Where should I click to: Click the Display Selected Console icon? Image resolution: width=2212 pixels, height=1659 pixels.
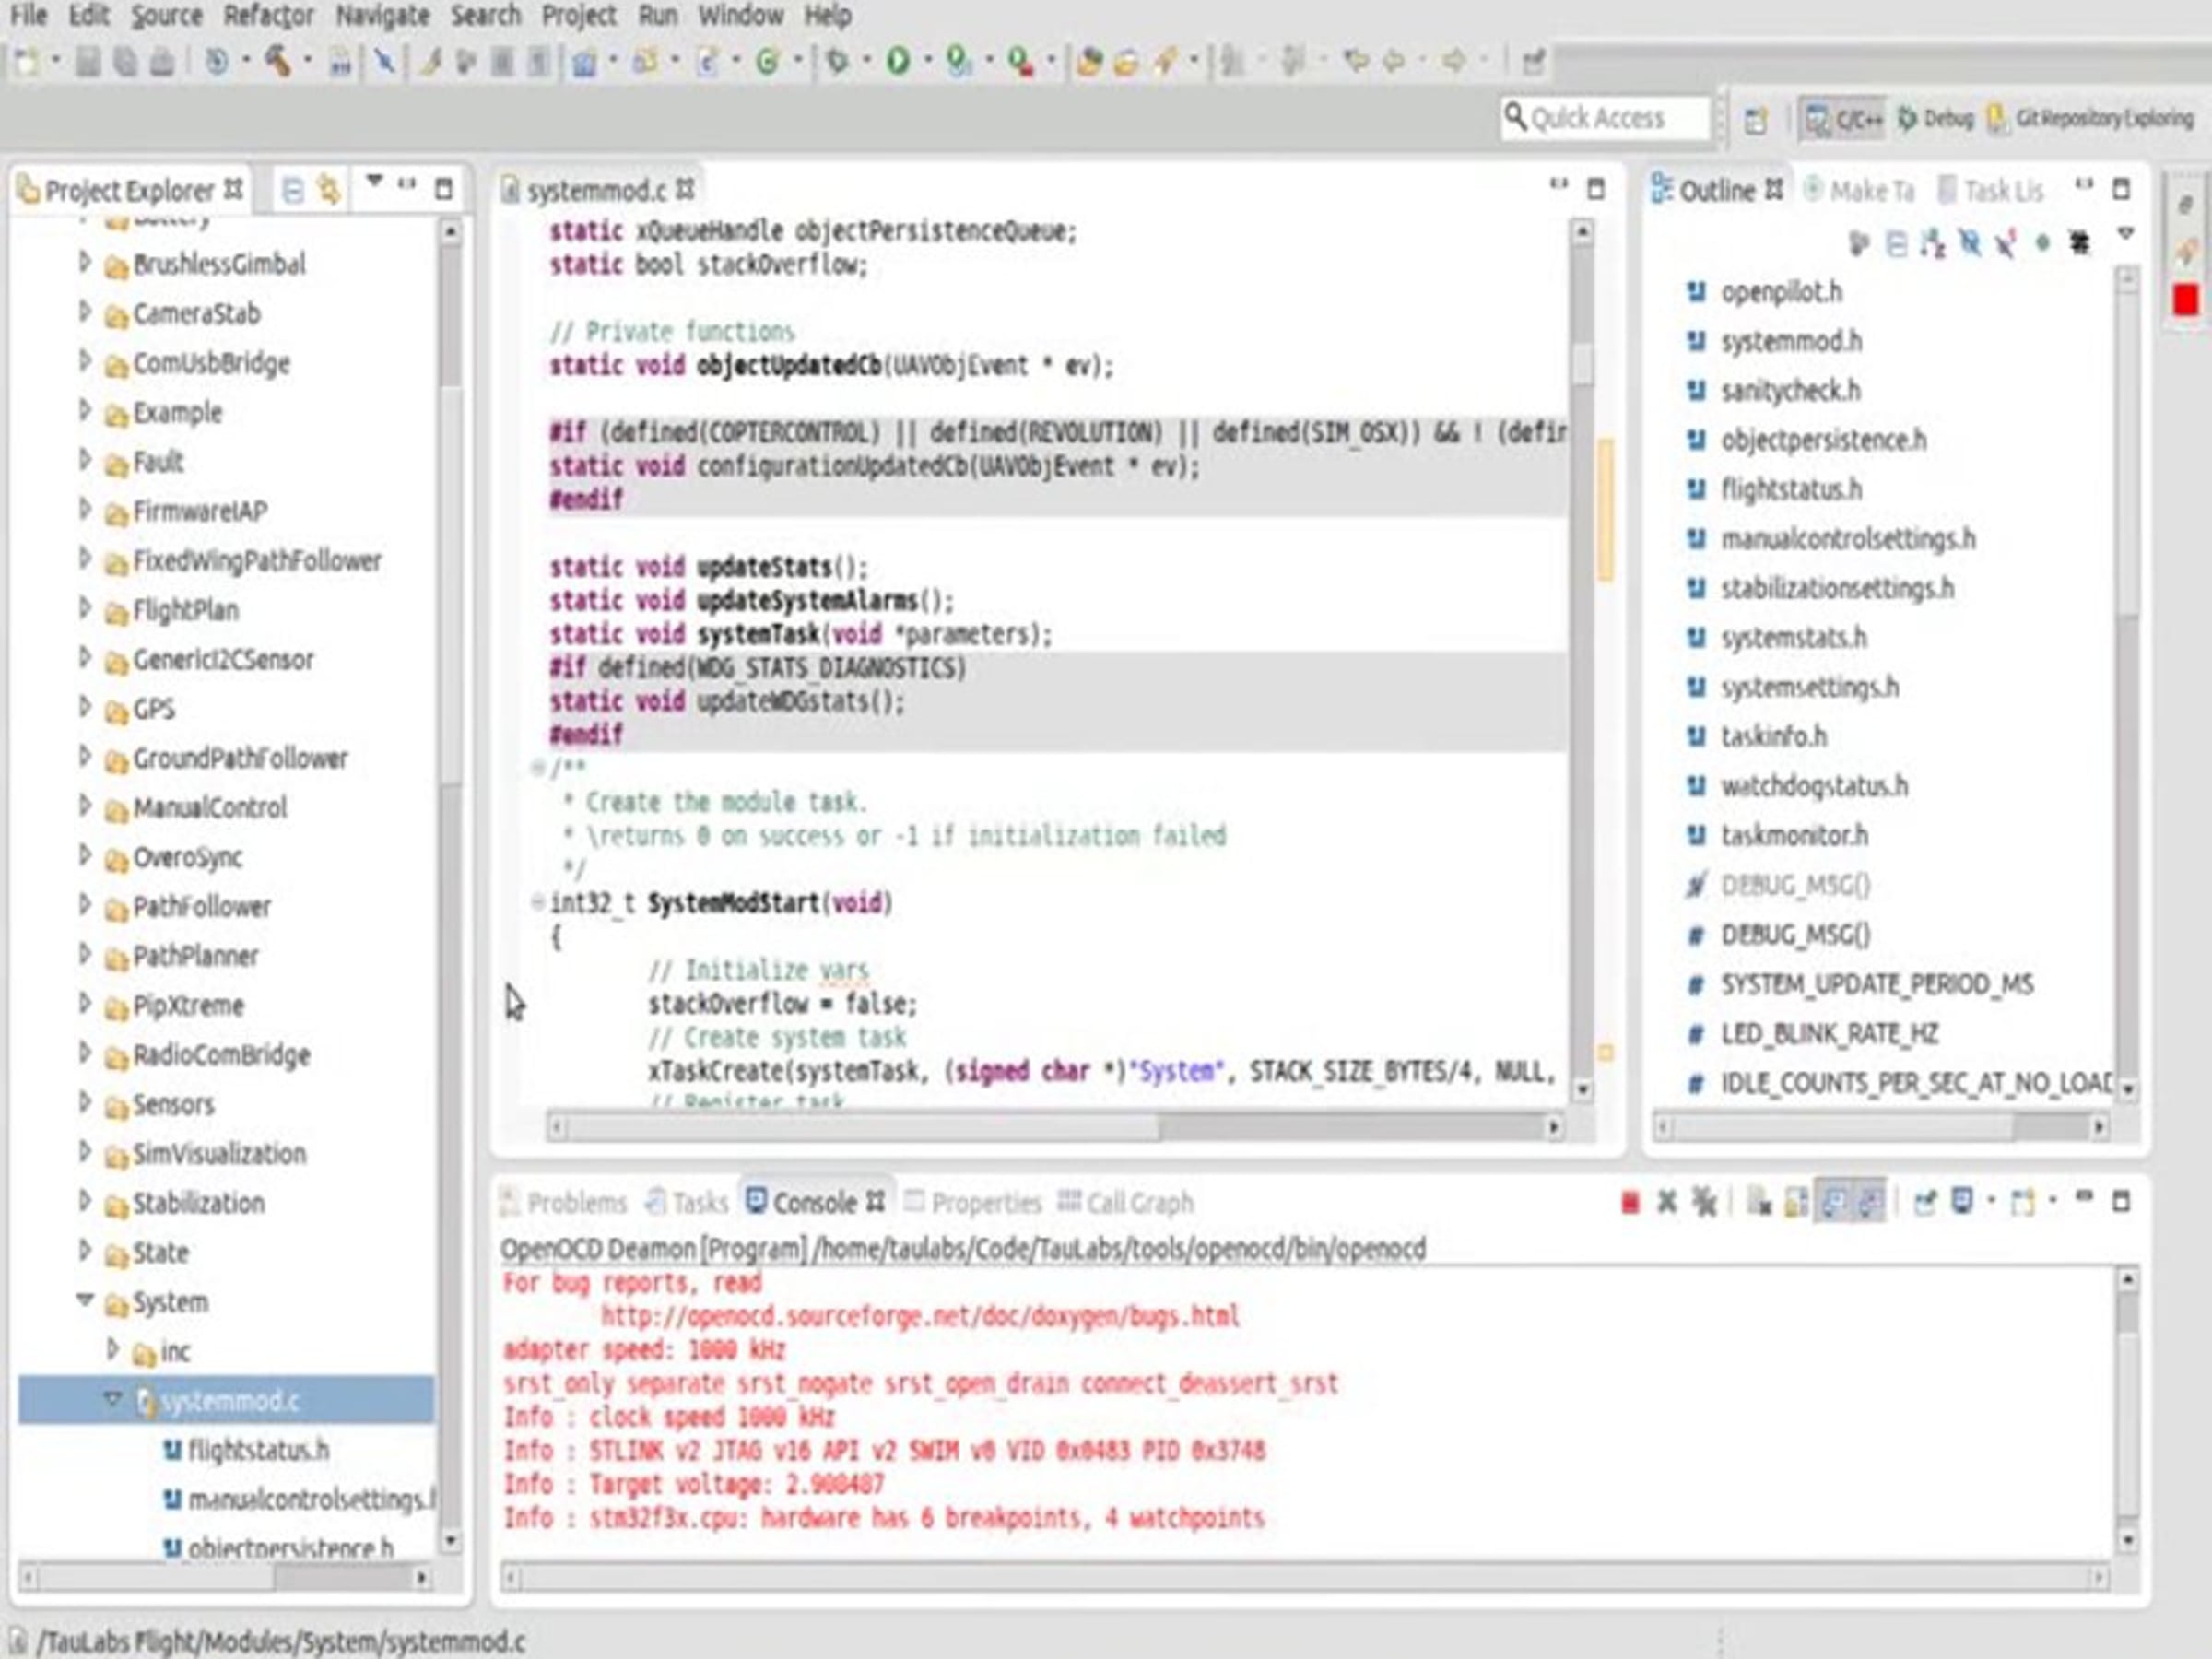pyautogui.click(x=1962, y=1202)
